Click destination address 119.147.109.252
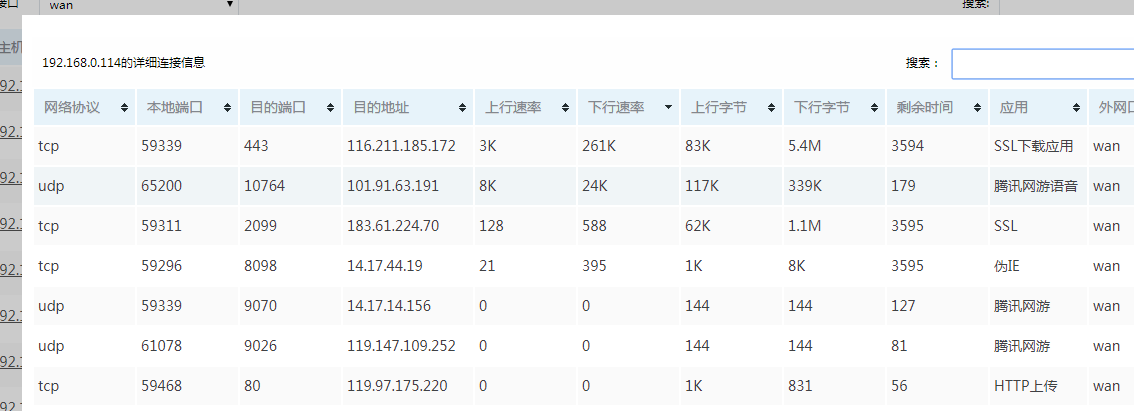Viewport: 1134px width, 411px height. click(401, 346)
